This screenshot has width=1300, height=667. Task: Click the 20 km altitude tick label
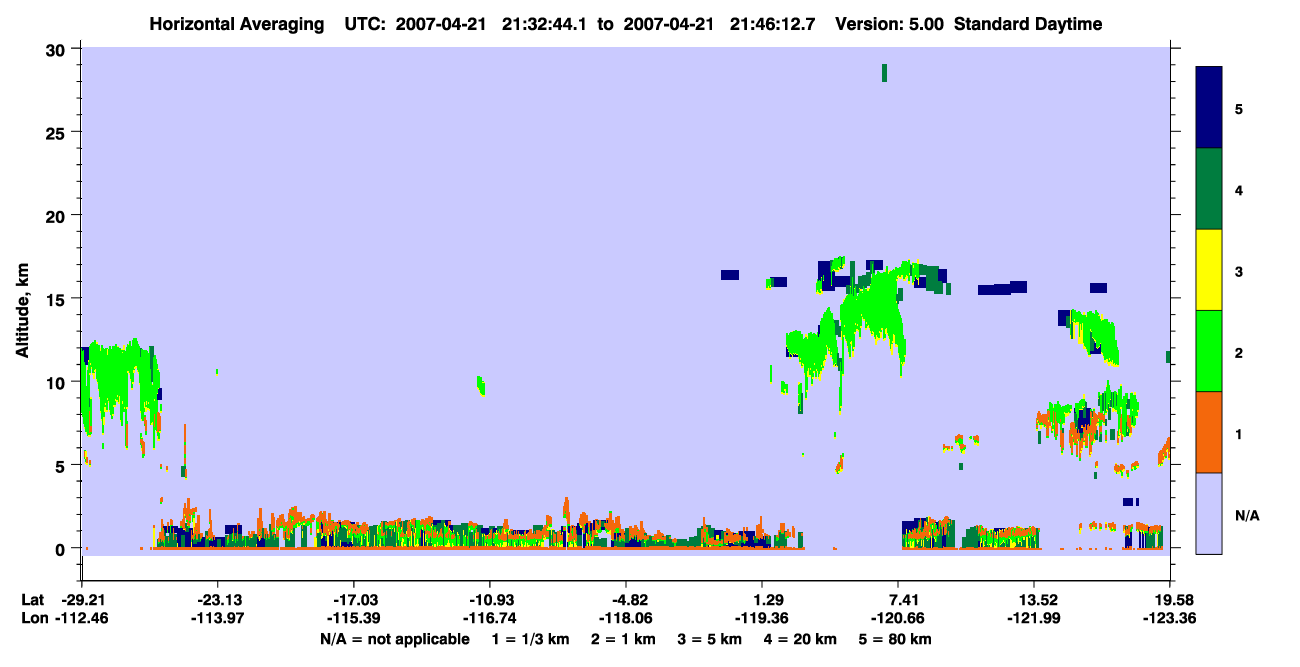coord(58,215)
